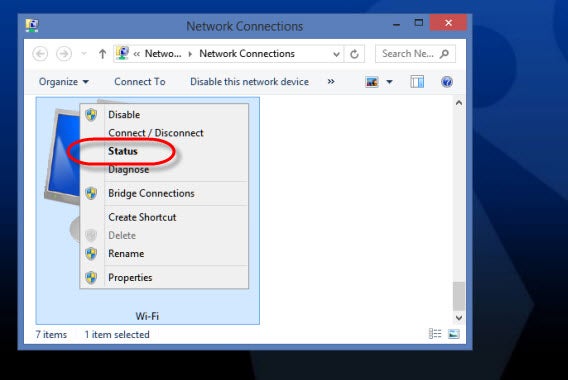
Task: Click '7 items' status text
Action: tap(51, 335)
